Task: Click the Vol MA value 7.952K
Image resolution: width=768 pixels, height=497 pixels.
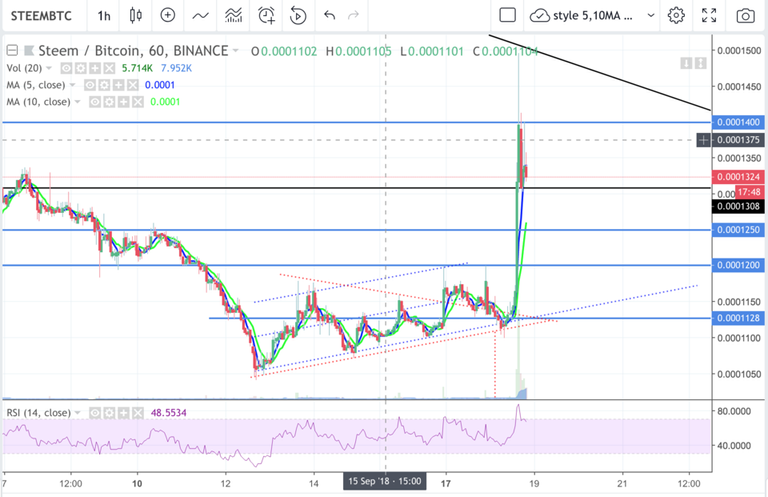Action: [x=176, y=68]
